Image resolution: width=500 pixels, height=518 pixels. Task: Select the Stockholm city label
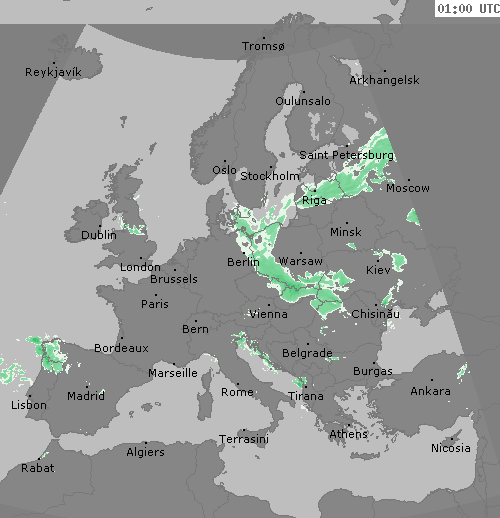270,176
